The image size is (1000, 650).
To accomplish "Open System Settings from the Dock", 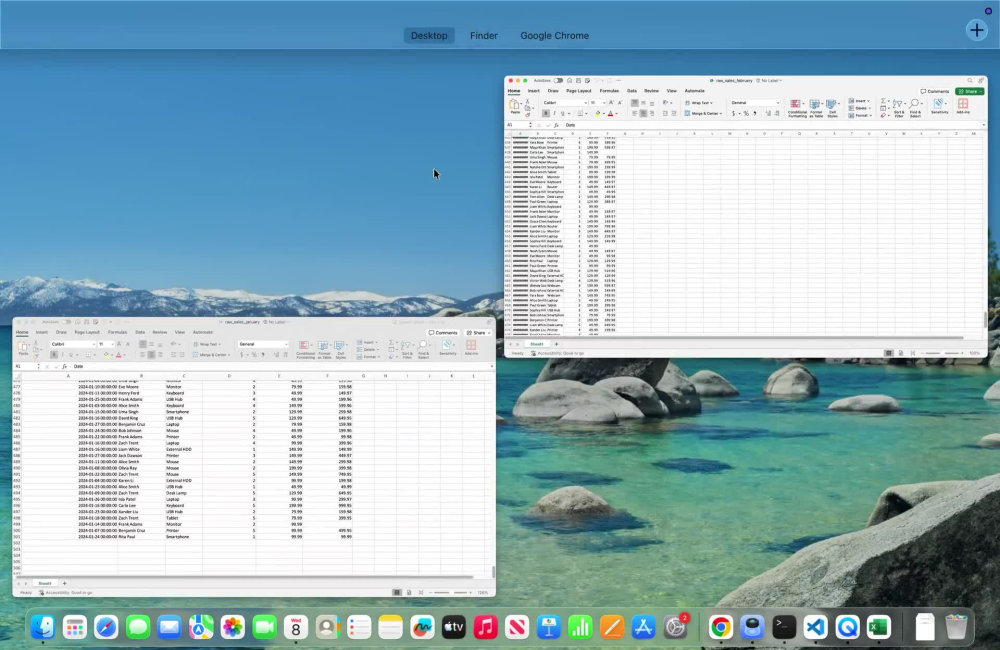I will pos(675,628).
